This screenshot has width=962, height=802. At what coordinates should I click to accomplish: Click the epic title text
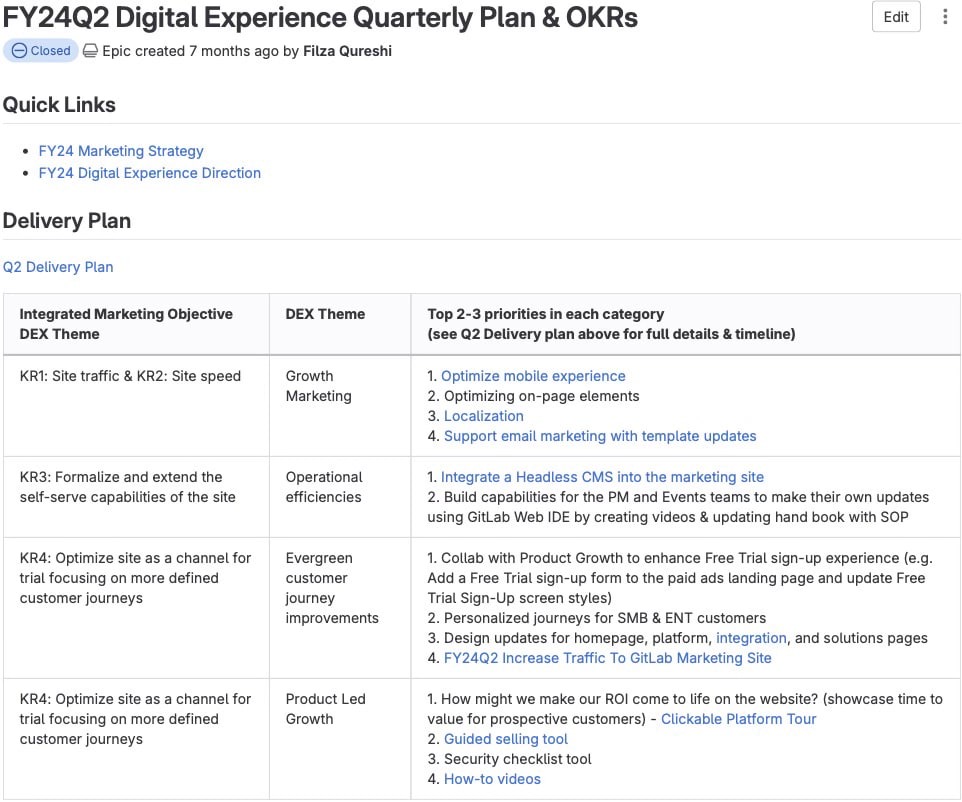pyautogui.click(x=320, y=18)
